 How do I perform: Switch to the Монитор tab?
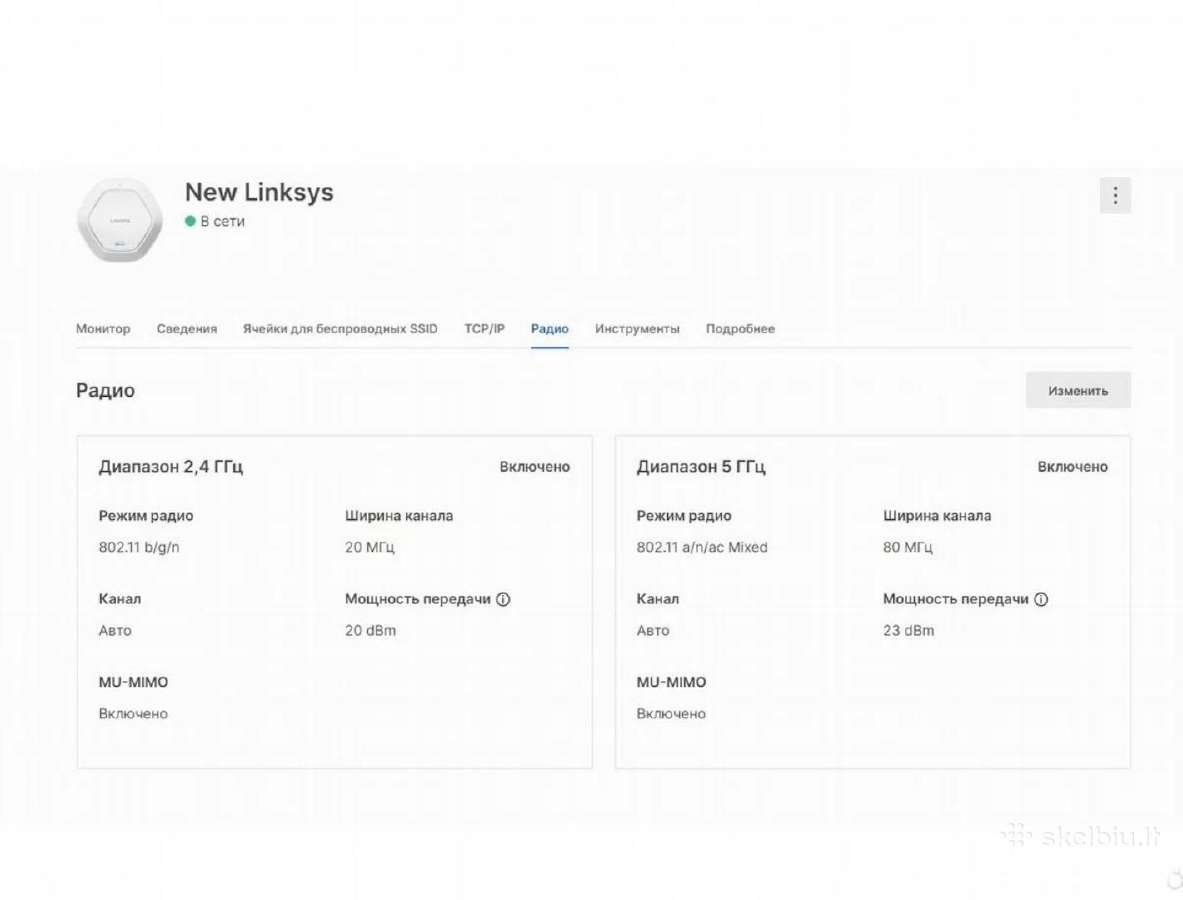point(103,329)
